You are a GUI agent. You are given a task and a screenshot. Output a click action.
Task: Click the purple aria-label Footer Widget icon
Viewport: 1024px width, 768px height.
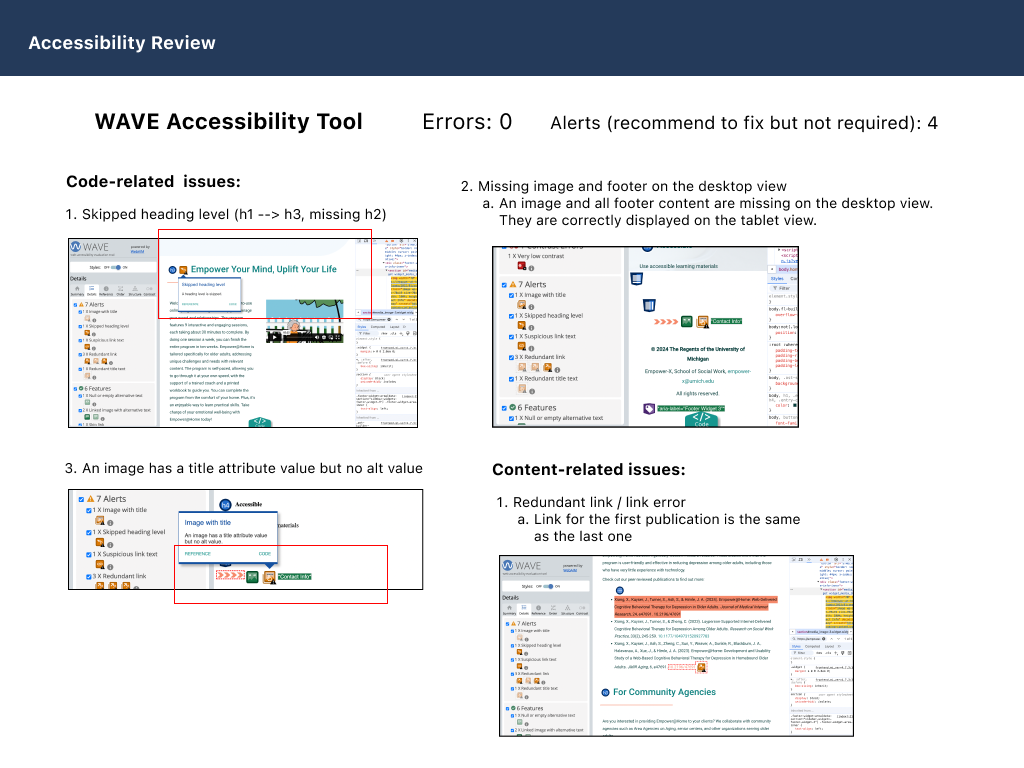pos(649,408)
